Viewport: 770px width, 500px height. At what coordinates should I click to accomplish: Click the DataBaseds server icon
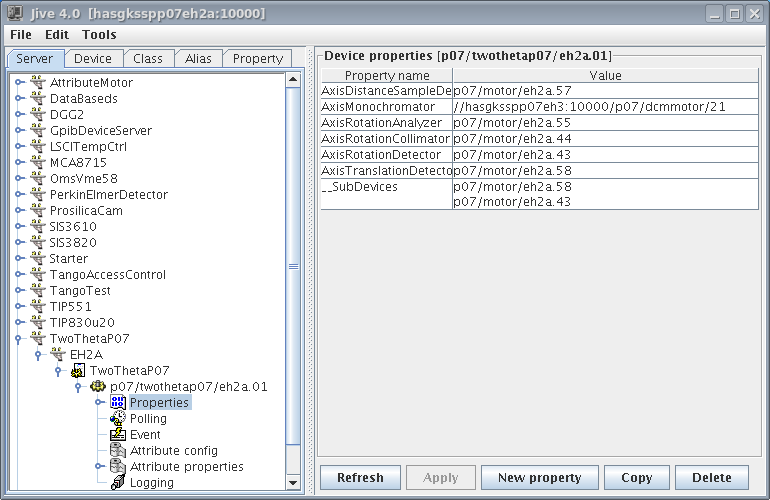point(38,98)
